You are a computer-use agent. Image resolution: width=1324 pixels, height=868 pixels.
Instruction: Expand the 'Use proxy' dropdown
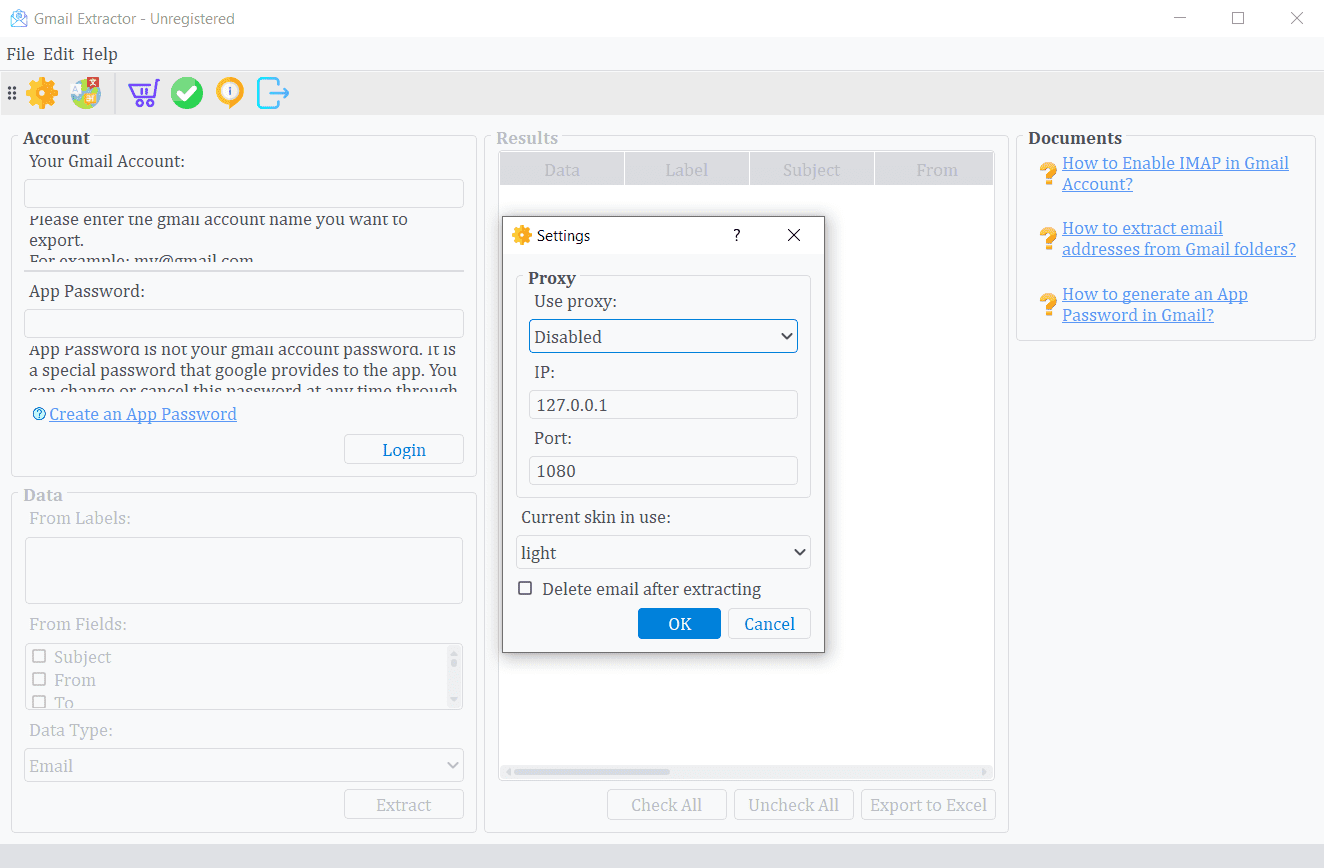[663, 336]
